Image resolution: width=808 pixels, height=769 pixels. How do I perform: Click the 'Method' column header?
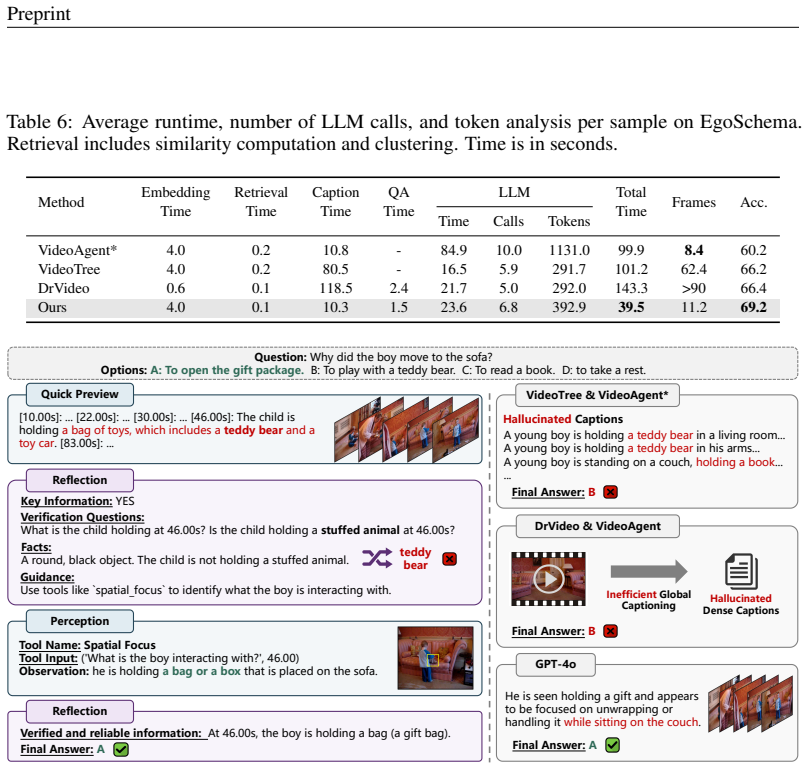pyautogui.click(x=61, y=202)
